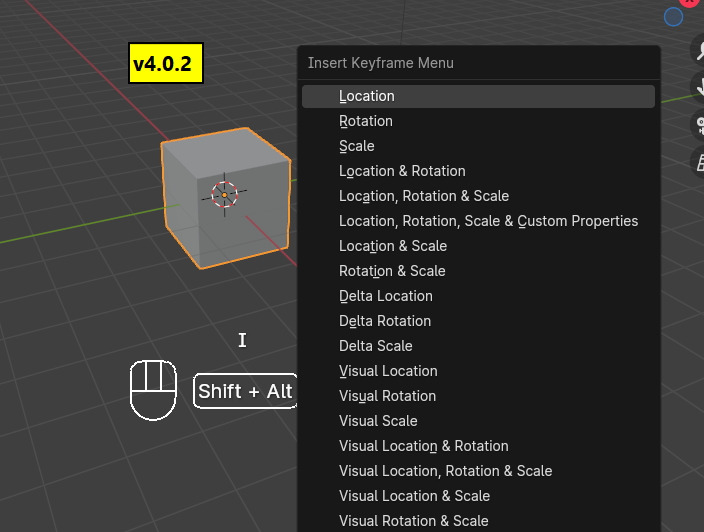
Task: Click the 3D cursor on the cube
Action: click(224, 195)
